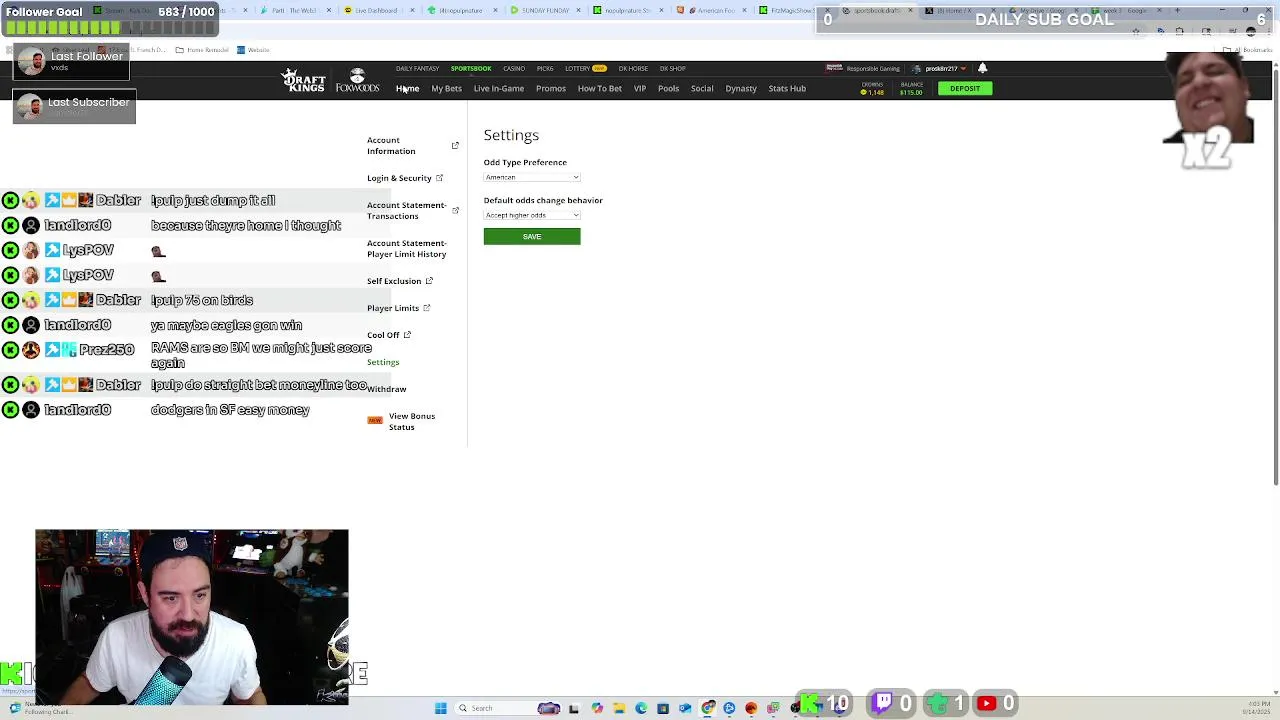This screenshot has height=720, width=1280.
Task: Open Account Statement-Transactions
Action: pyautogui.click(x=406, y=210)
